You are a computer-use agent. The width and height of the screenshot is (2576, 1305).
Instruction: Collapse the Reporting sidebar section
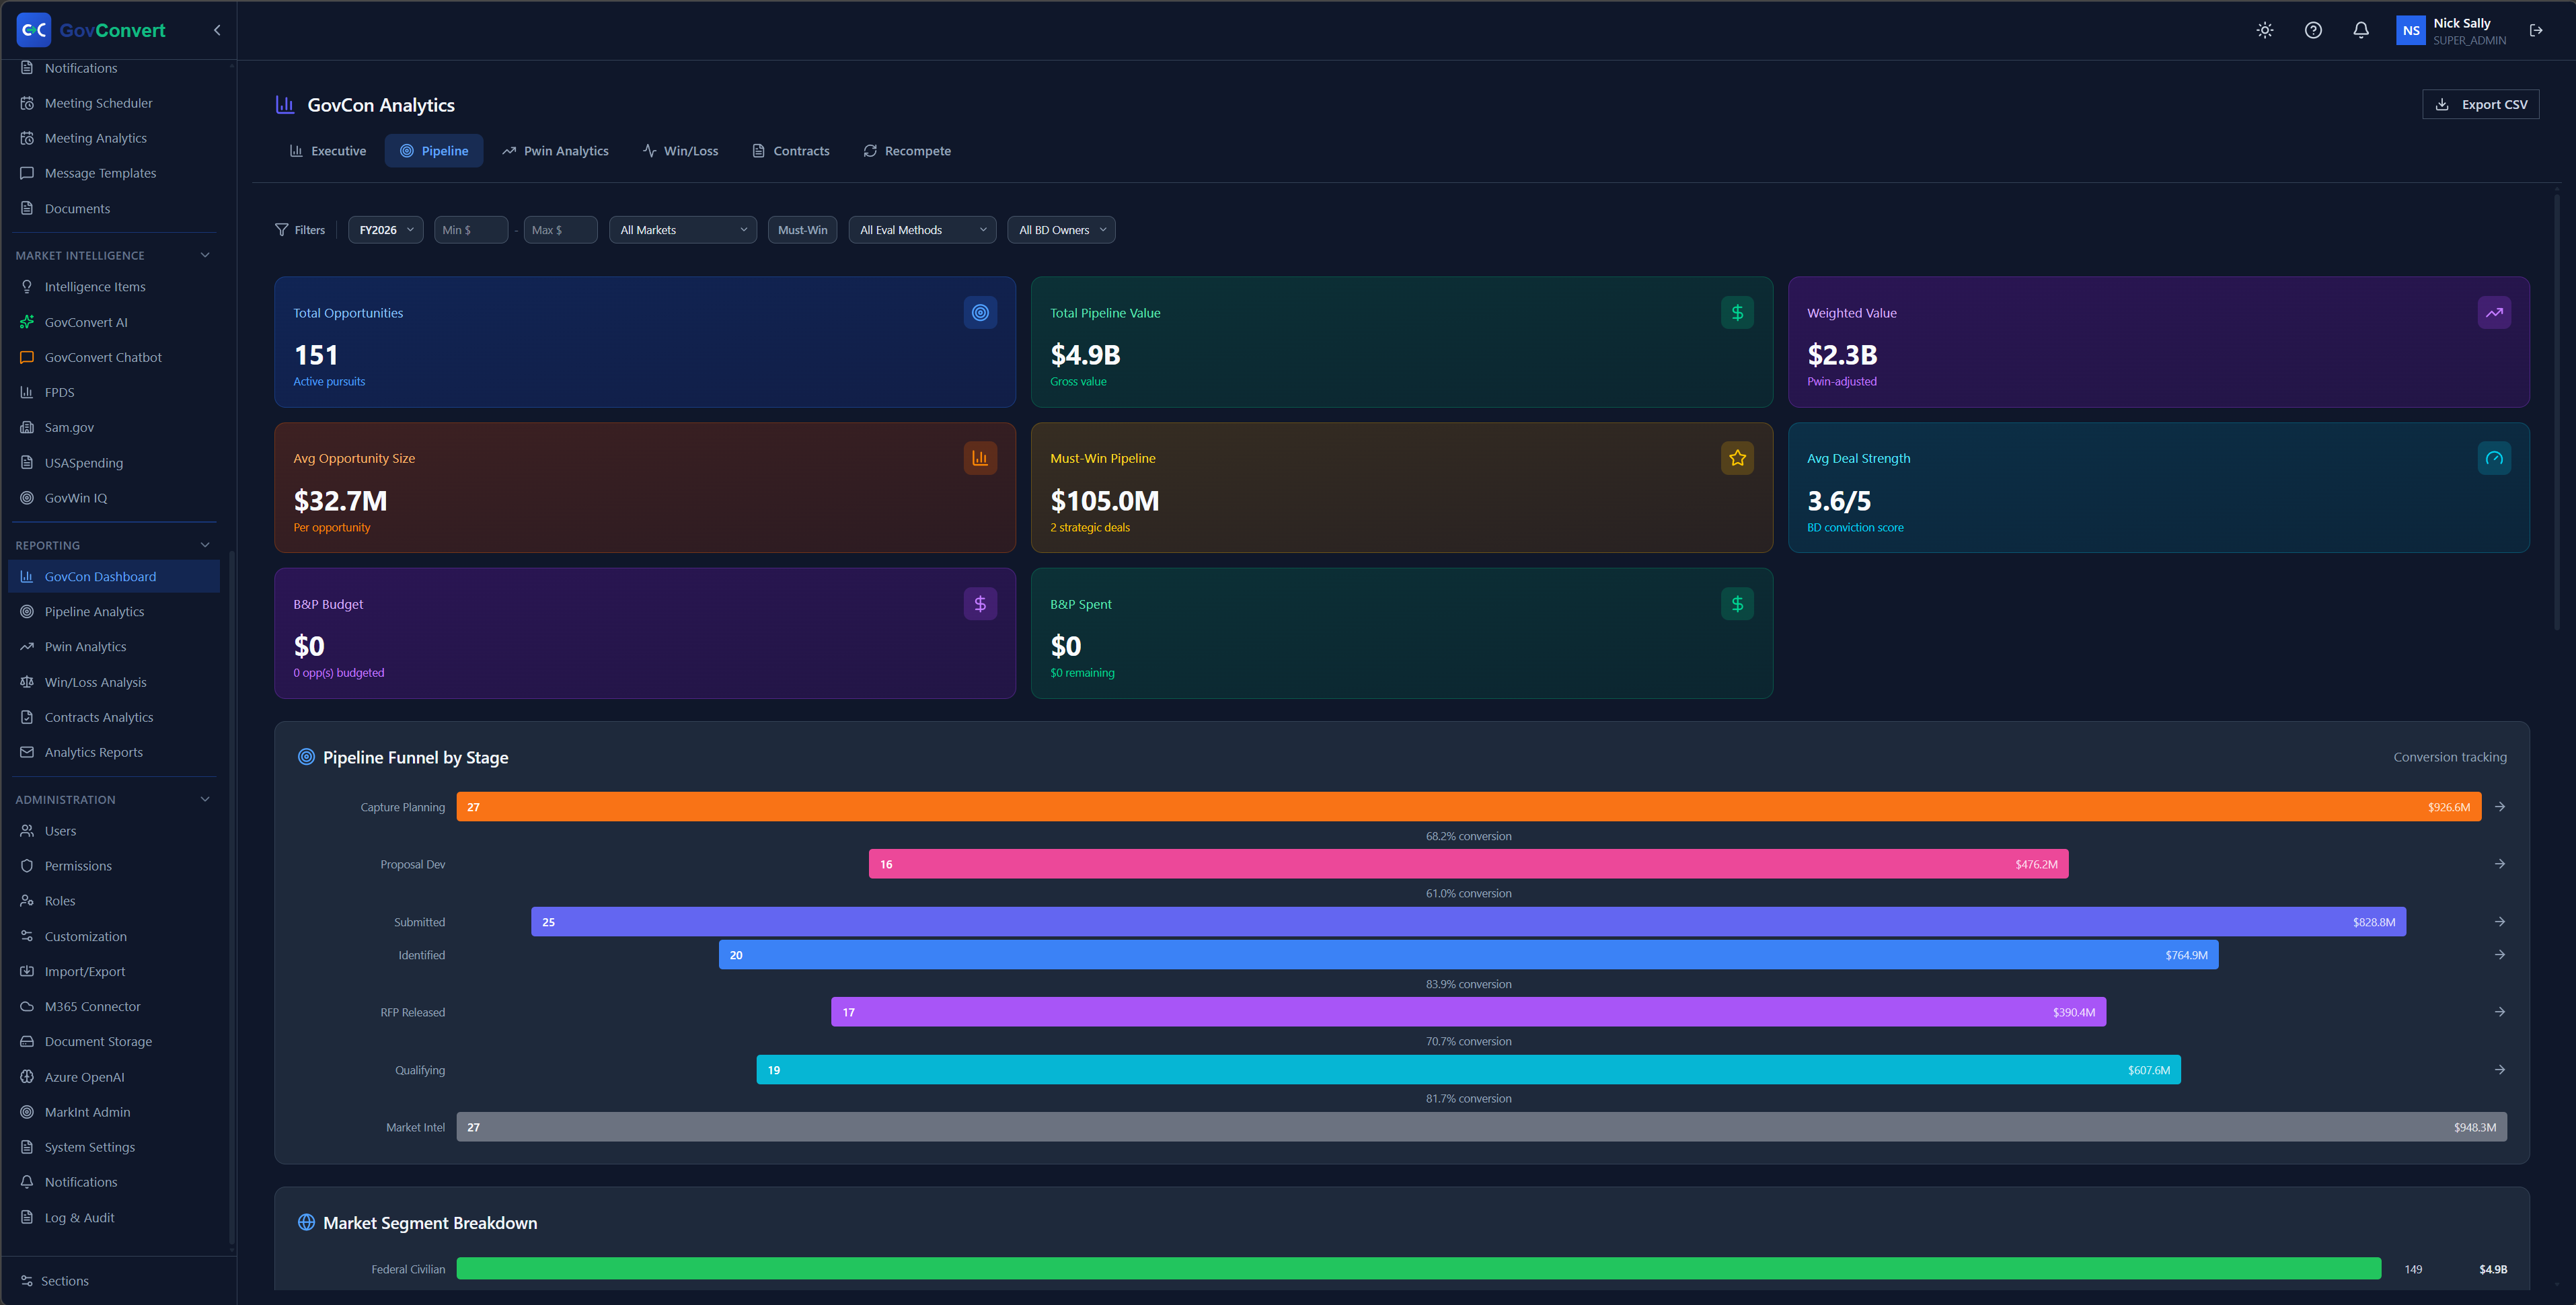click(205, 545)
